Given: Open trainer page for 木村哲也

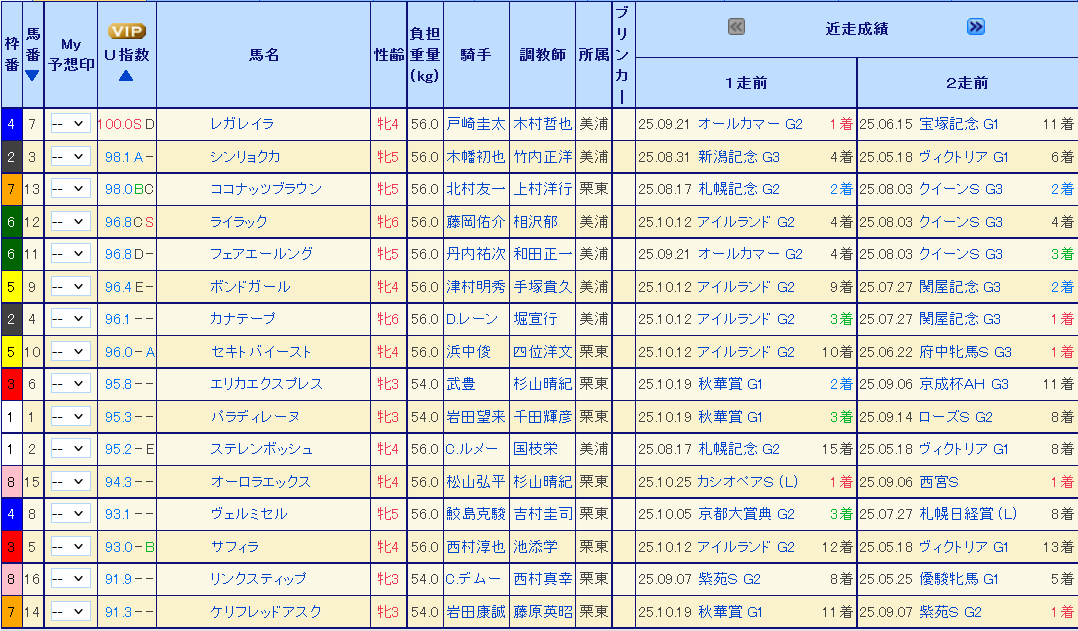Looking at the screenshot, I should [x=542, y=124].
